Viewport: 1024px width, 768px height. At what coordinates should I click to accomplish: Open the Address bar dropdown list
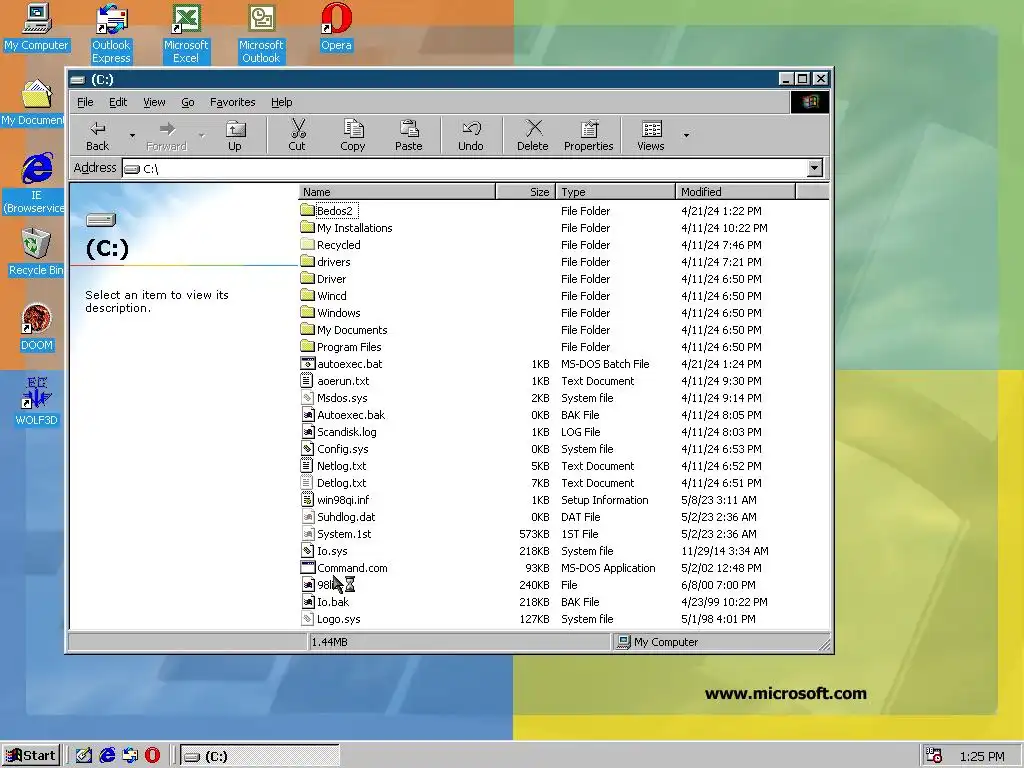[814, 168]
